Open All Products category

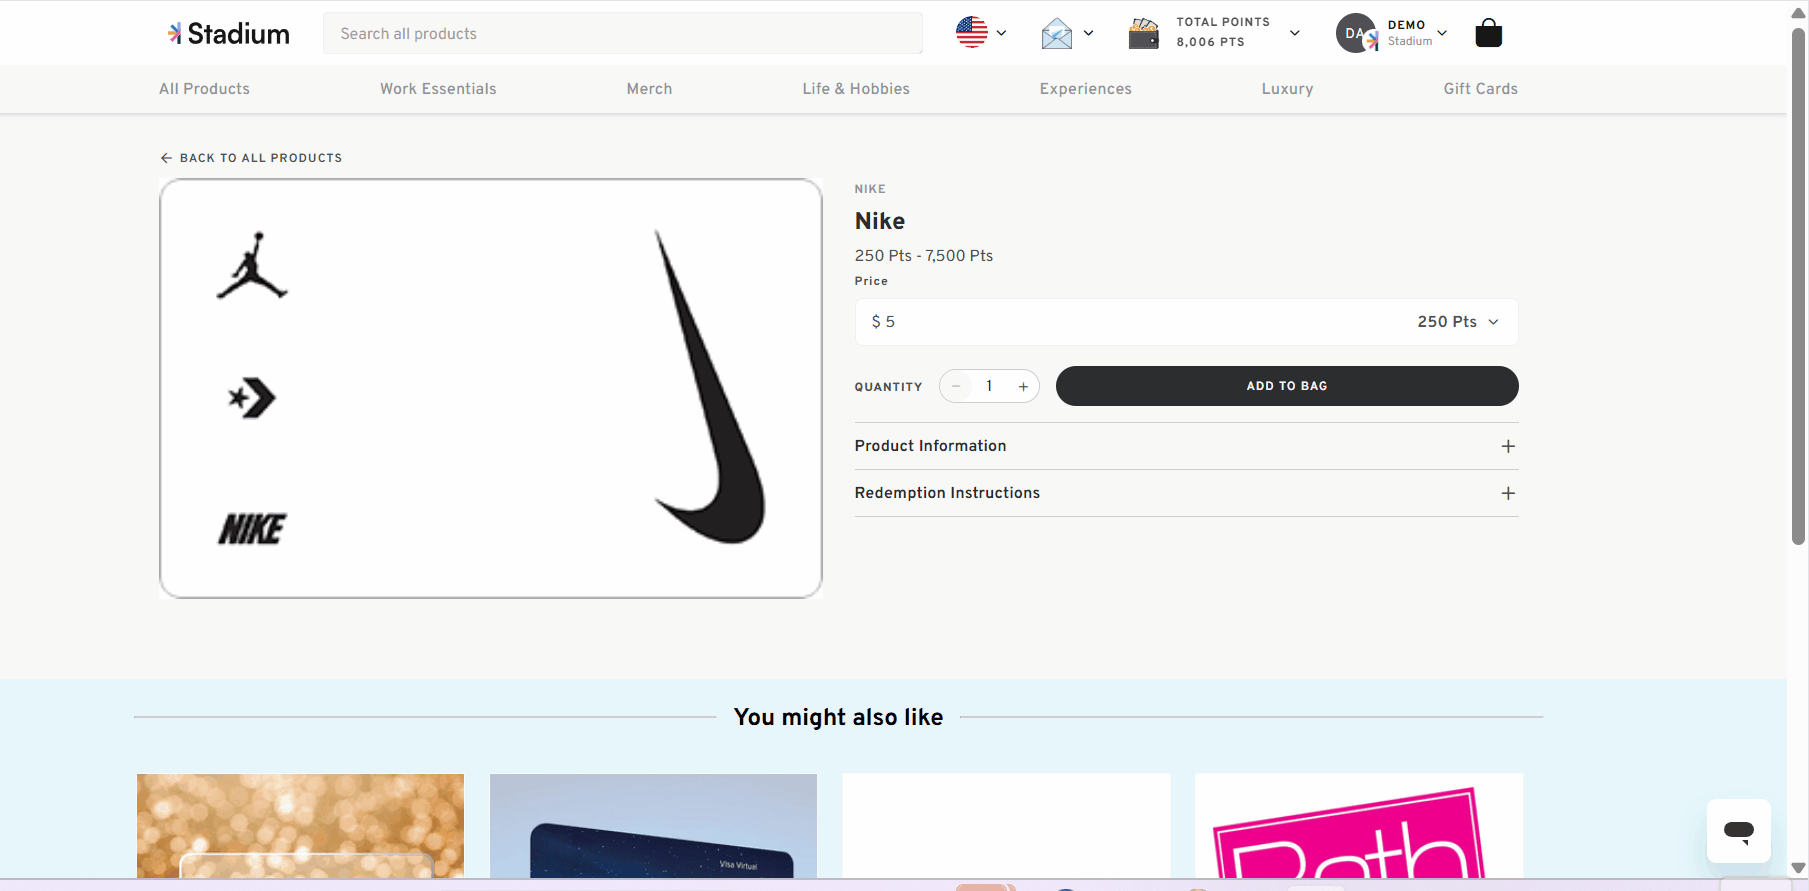point(204,89)
